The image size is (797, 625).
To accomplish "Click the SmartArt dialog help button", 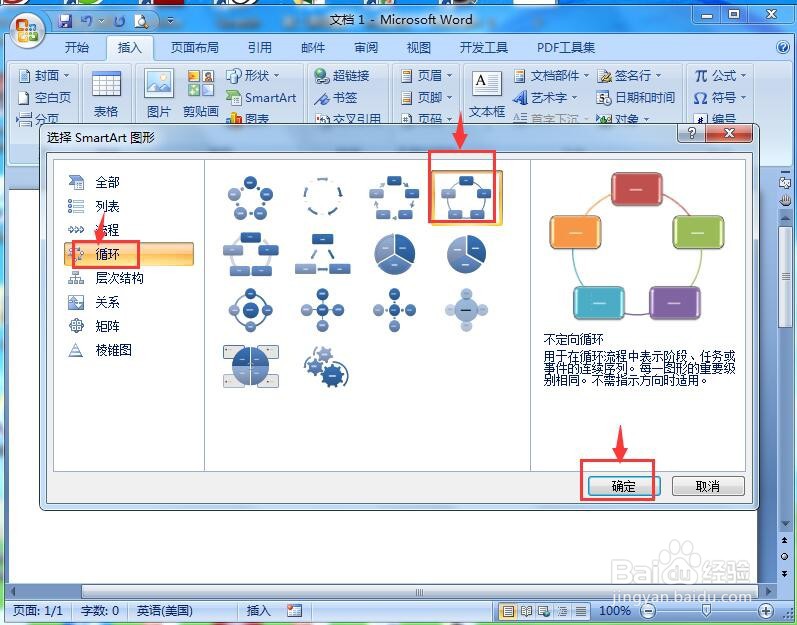I will click(x=692, y=134).
